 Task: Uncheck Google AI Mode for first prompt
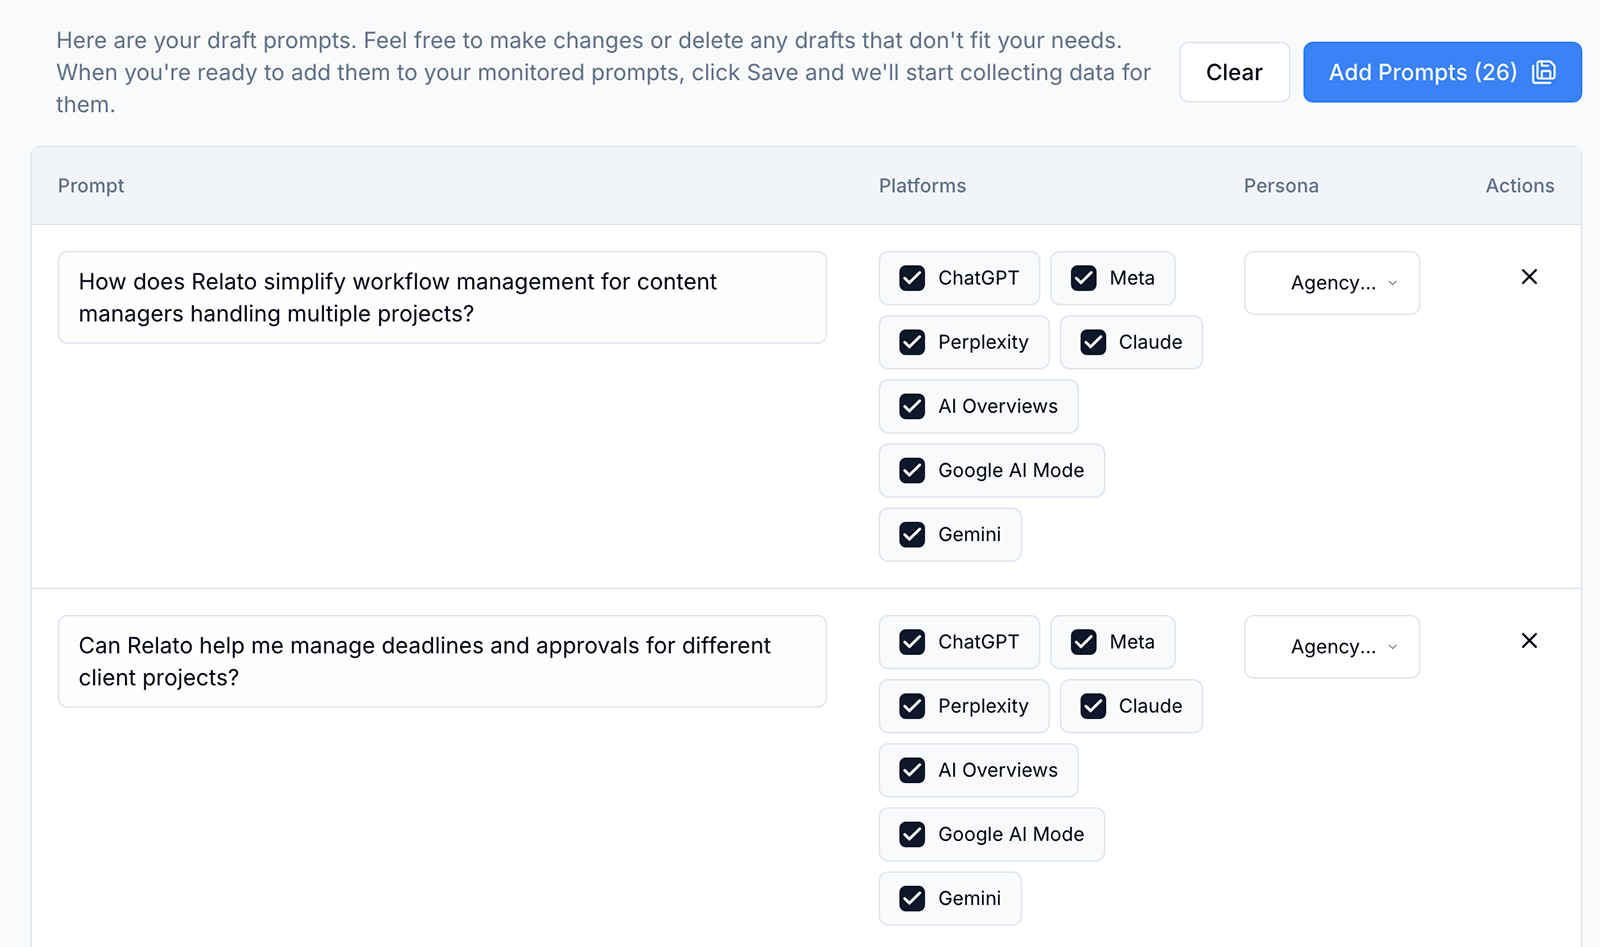[912, 470]
